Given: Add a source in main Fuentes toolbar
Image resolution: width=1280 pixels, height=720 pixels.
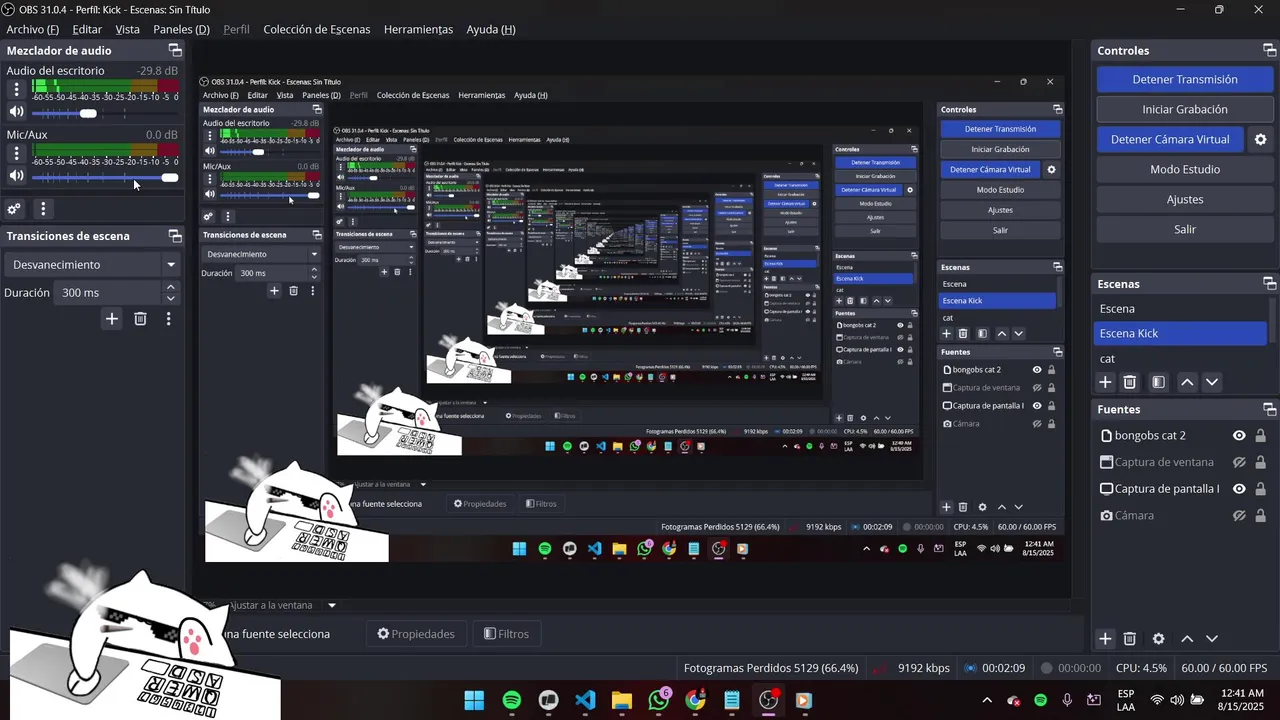Looking at the screenshot, I should [1105, 639].
